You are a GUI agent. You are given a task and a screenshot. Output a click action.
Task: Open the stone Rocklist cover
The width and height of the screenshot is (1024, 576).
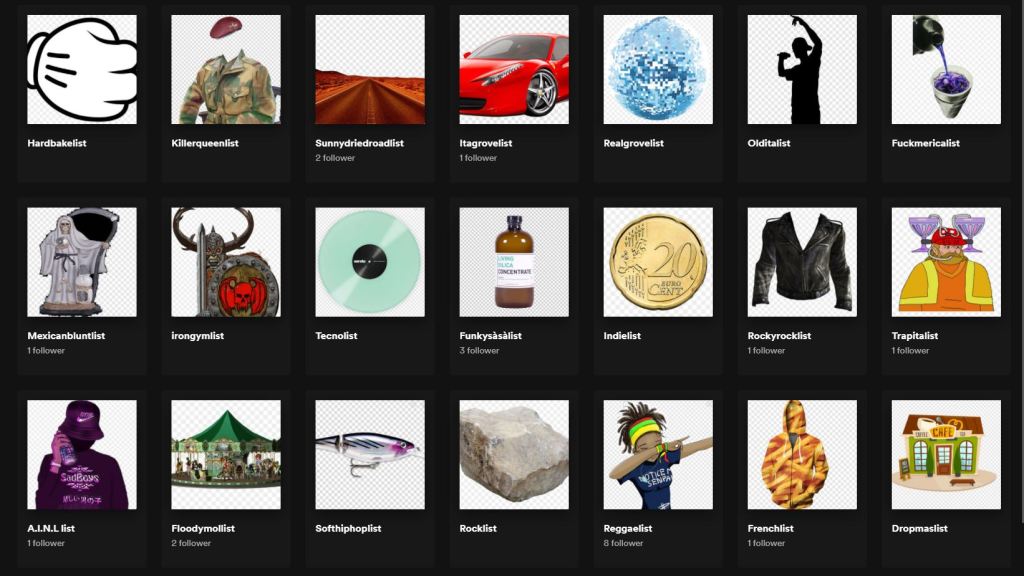click(x=514, y=455)
